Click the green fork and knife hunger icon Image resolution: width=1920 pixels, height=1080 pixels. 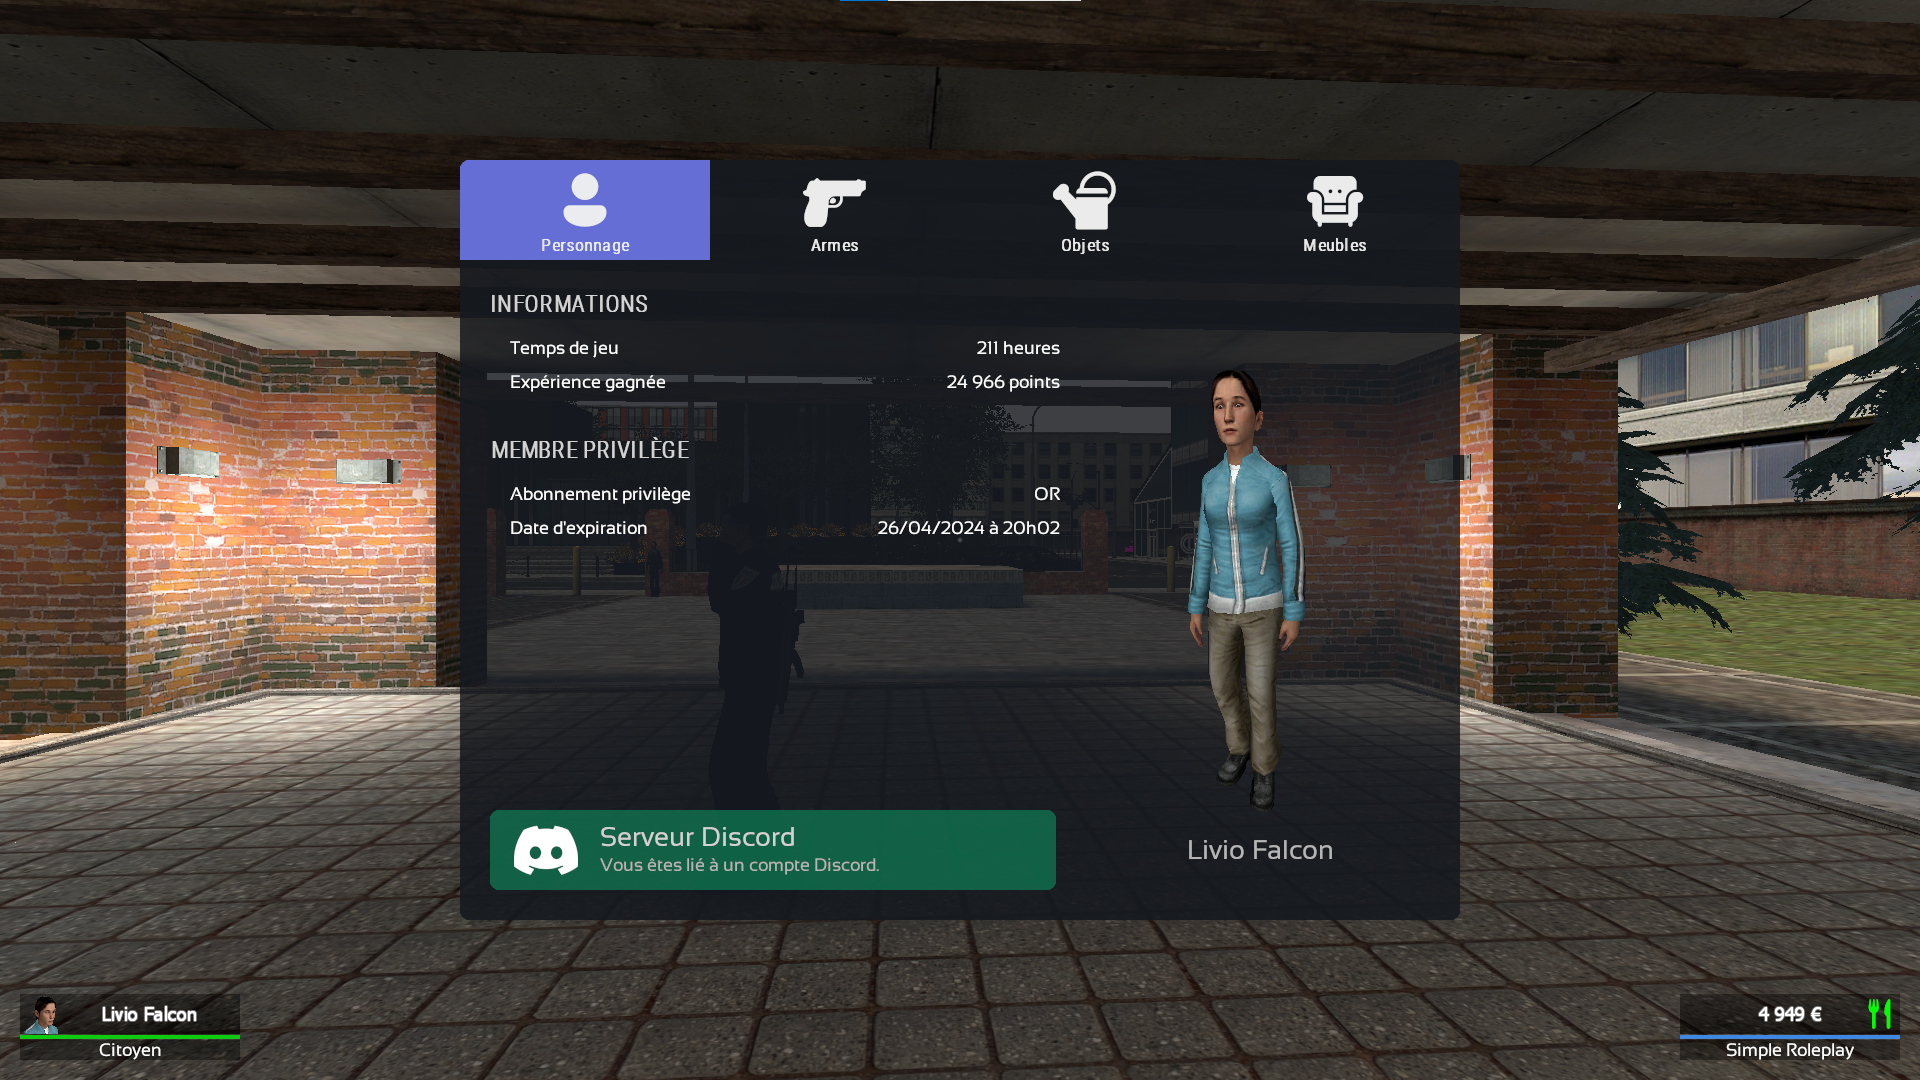(x=1880, y=1014)
